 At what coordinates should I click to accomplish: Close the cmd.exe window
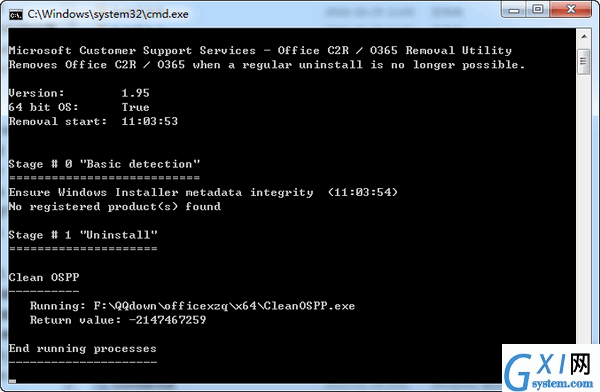[571, 10]
